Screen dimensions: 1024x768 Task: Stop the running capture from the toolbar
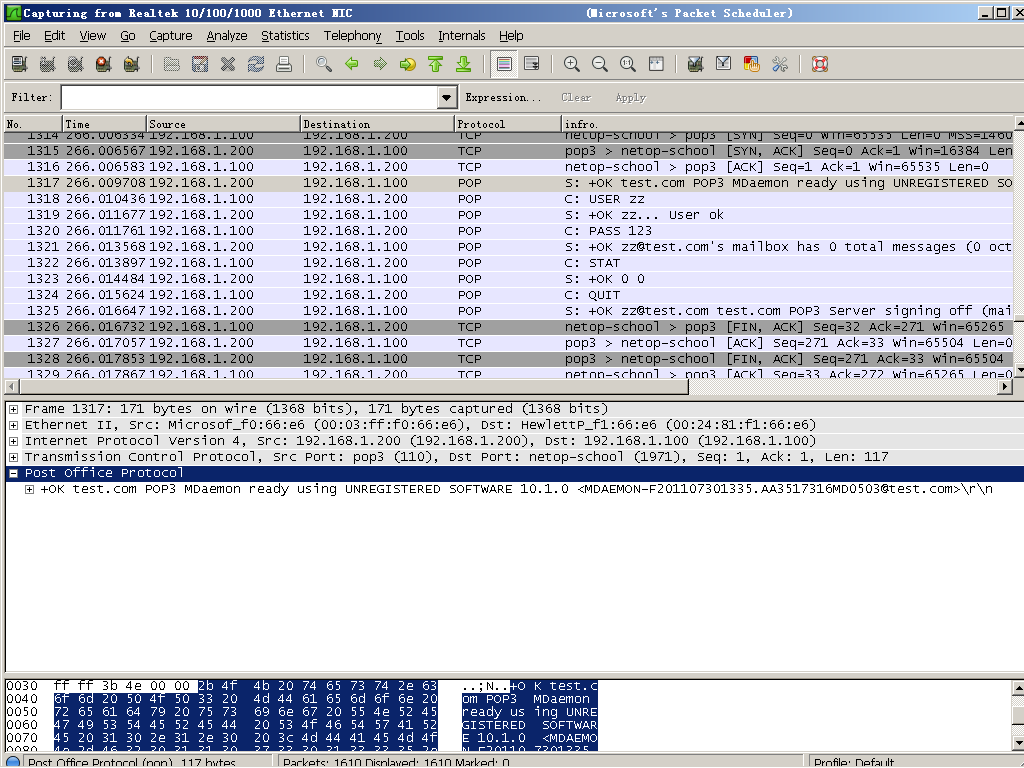[103, 64]
